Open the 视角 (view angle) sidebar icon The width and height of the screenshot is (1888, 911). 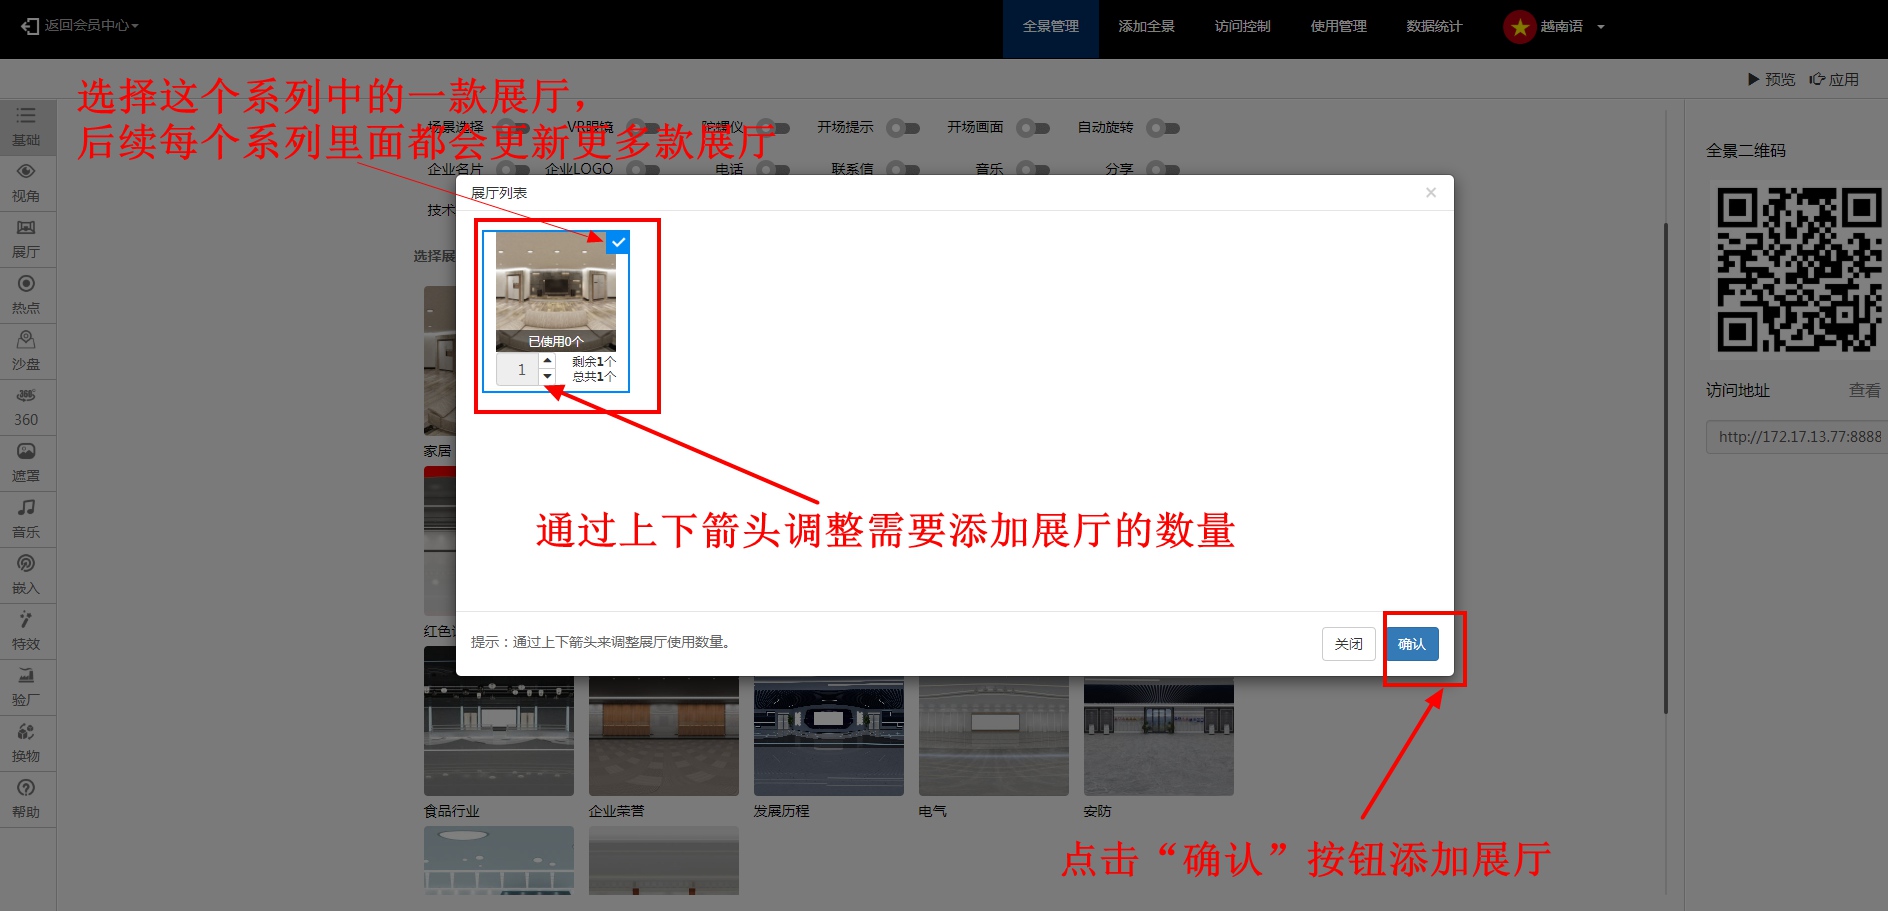(x=27, y=183)
